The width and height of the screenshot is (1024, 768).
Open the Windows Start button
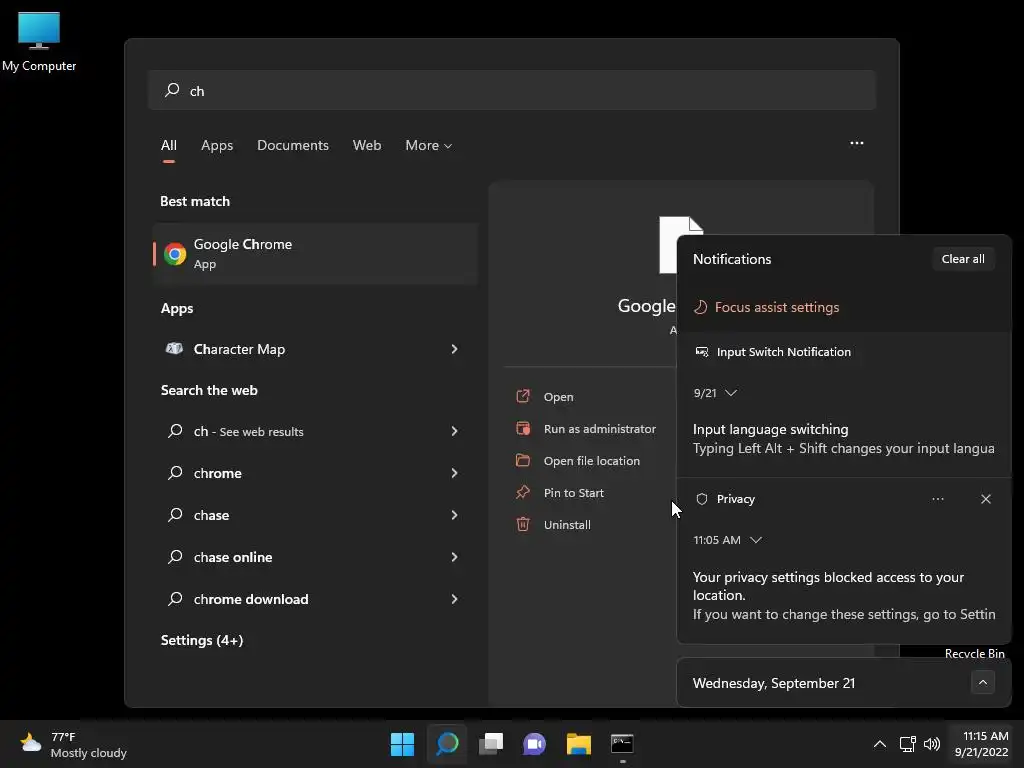pos(402,744)
